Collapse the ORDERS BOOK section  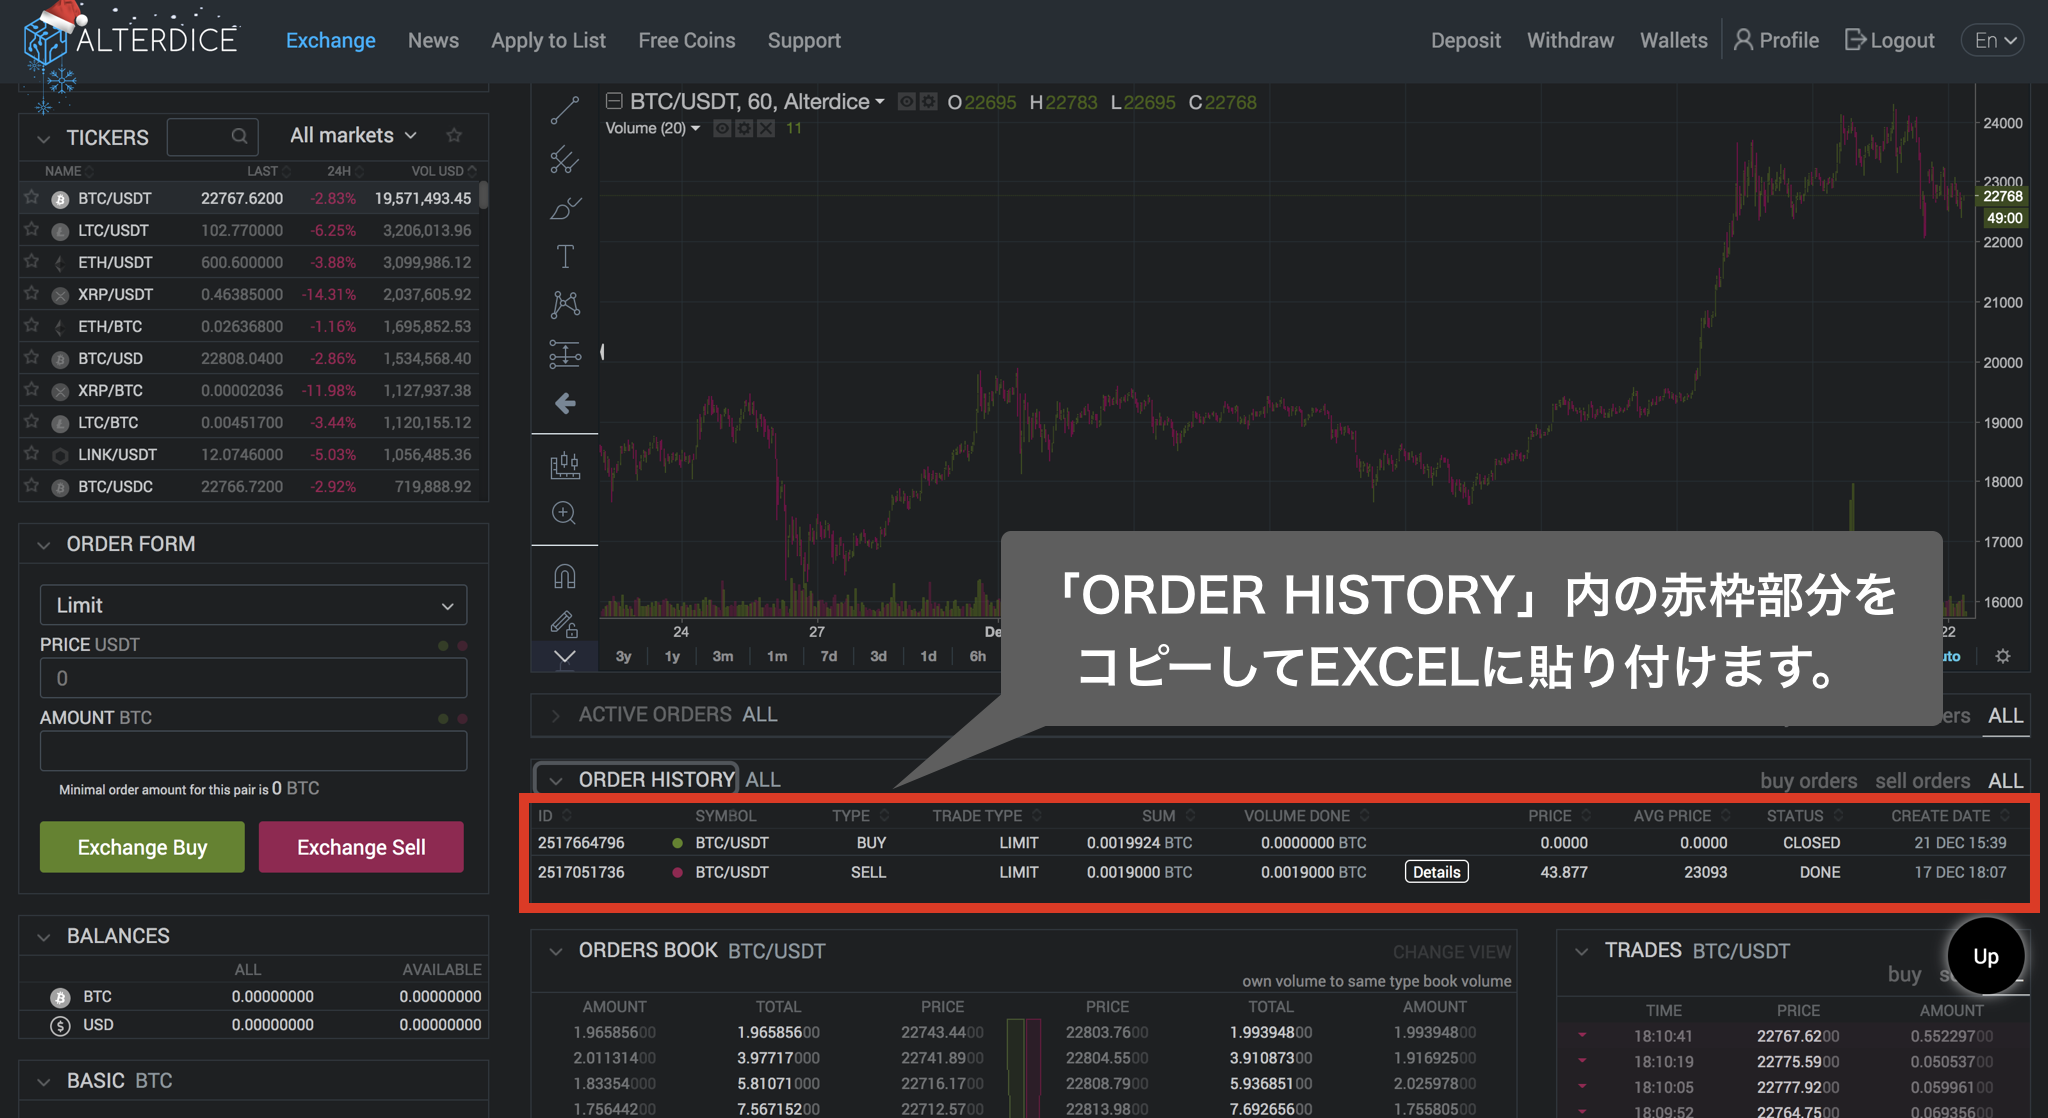(x=556, y=951)
